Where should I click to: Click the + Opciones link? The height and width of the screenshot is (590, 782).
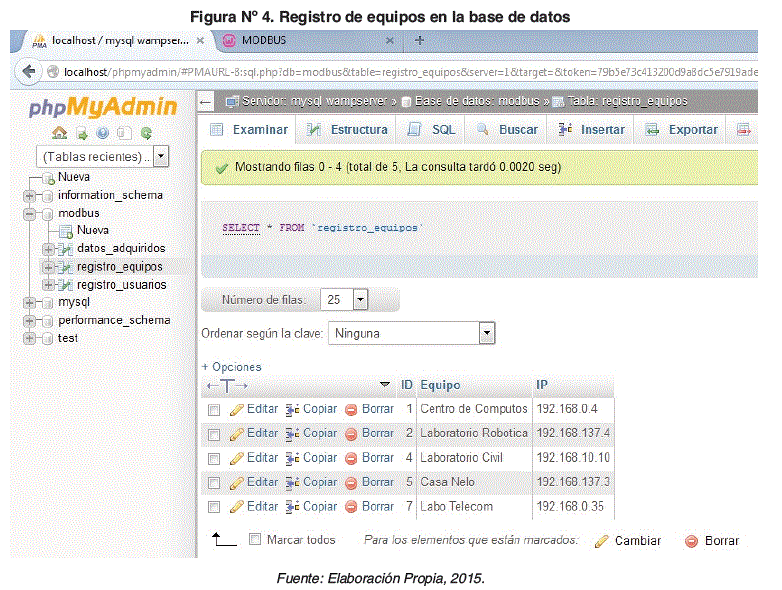(x=231, y=367)
